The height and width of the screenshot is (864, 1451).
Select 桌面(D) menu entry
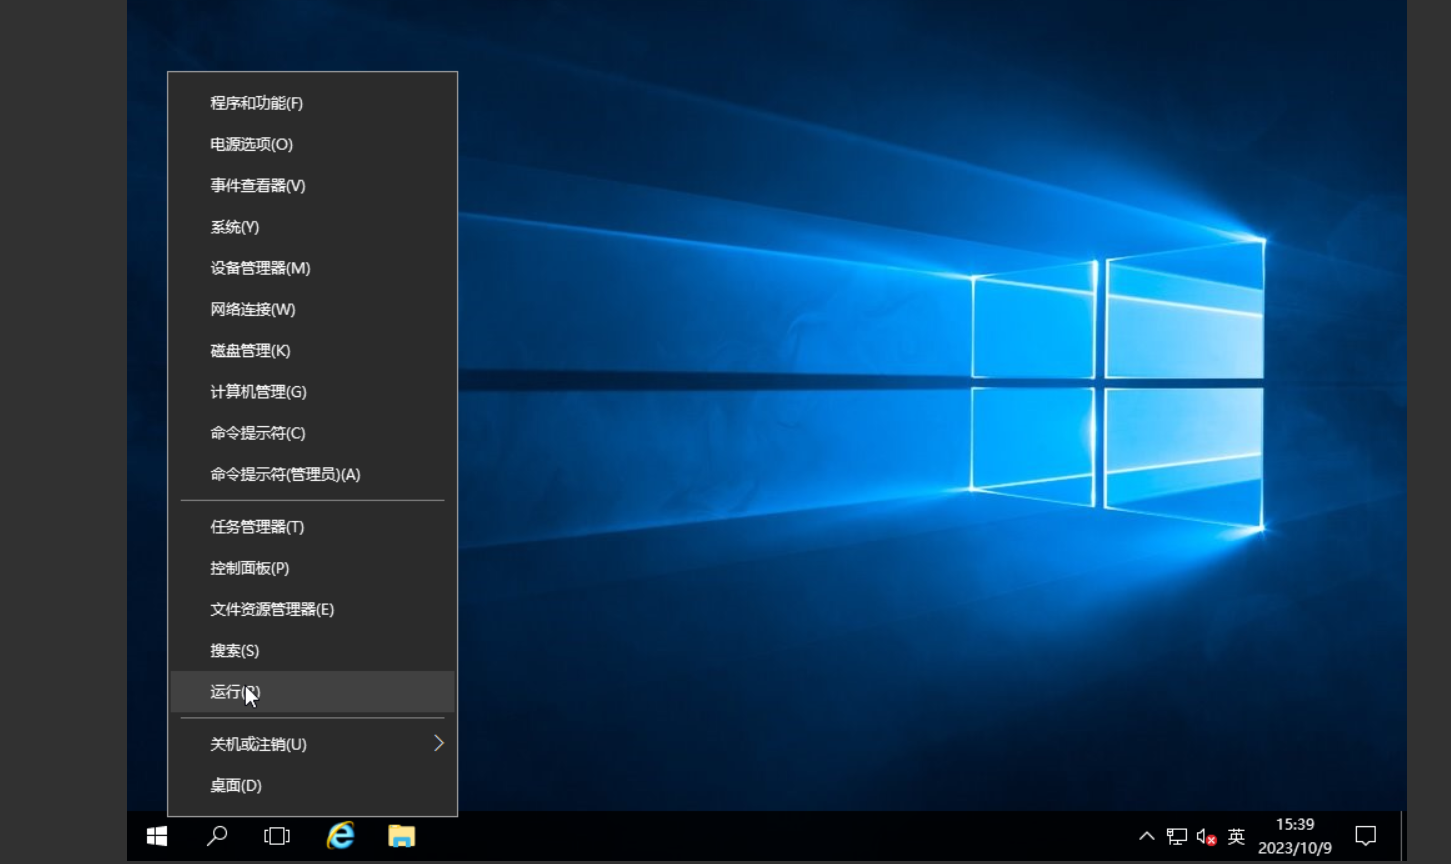(313, 785)
